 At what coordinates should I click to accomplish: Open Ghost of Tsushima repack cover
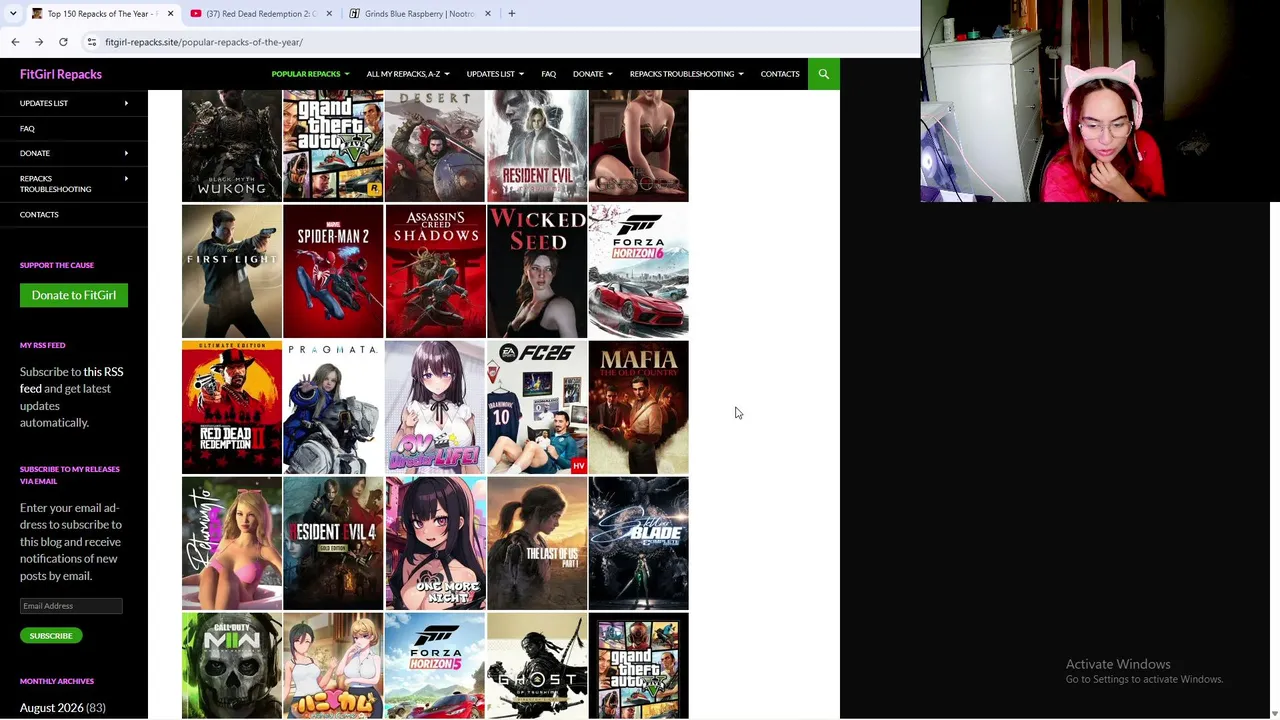pyautogui.click(x=537, y=666)
